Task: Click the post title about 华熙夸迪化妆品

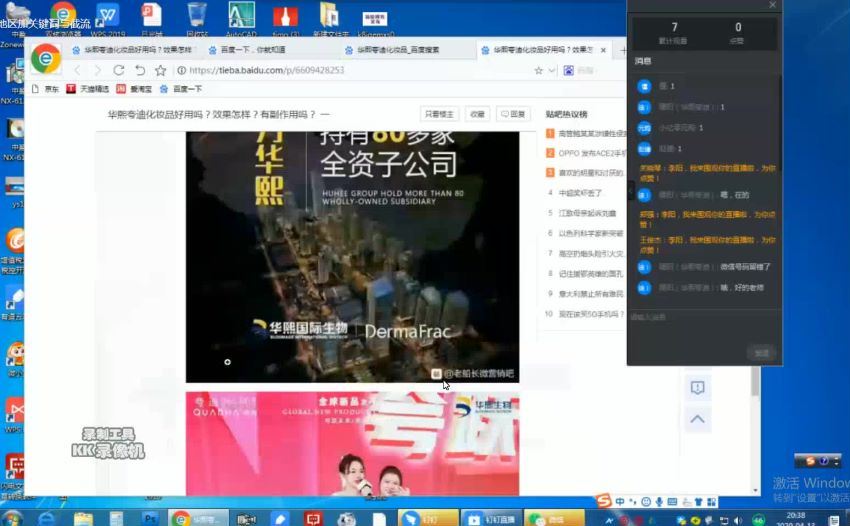Action: (218, 114)
